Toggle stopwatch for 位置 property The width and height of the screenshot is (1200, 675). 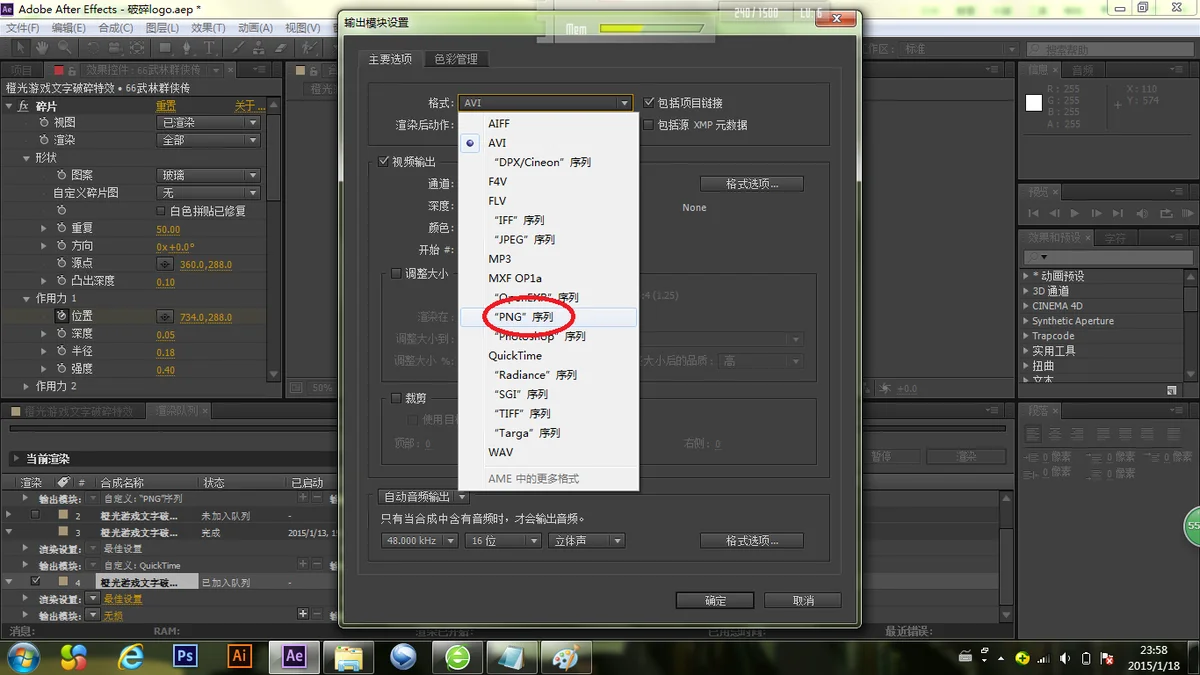point(60,316)
